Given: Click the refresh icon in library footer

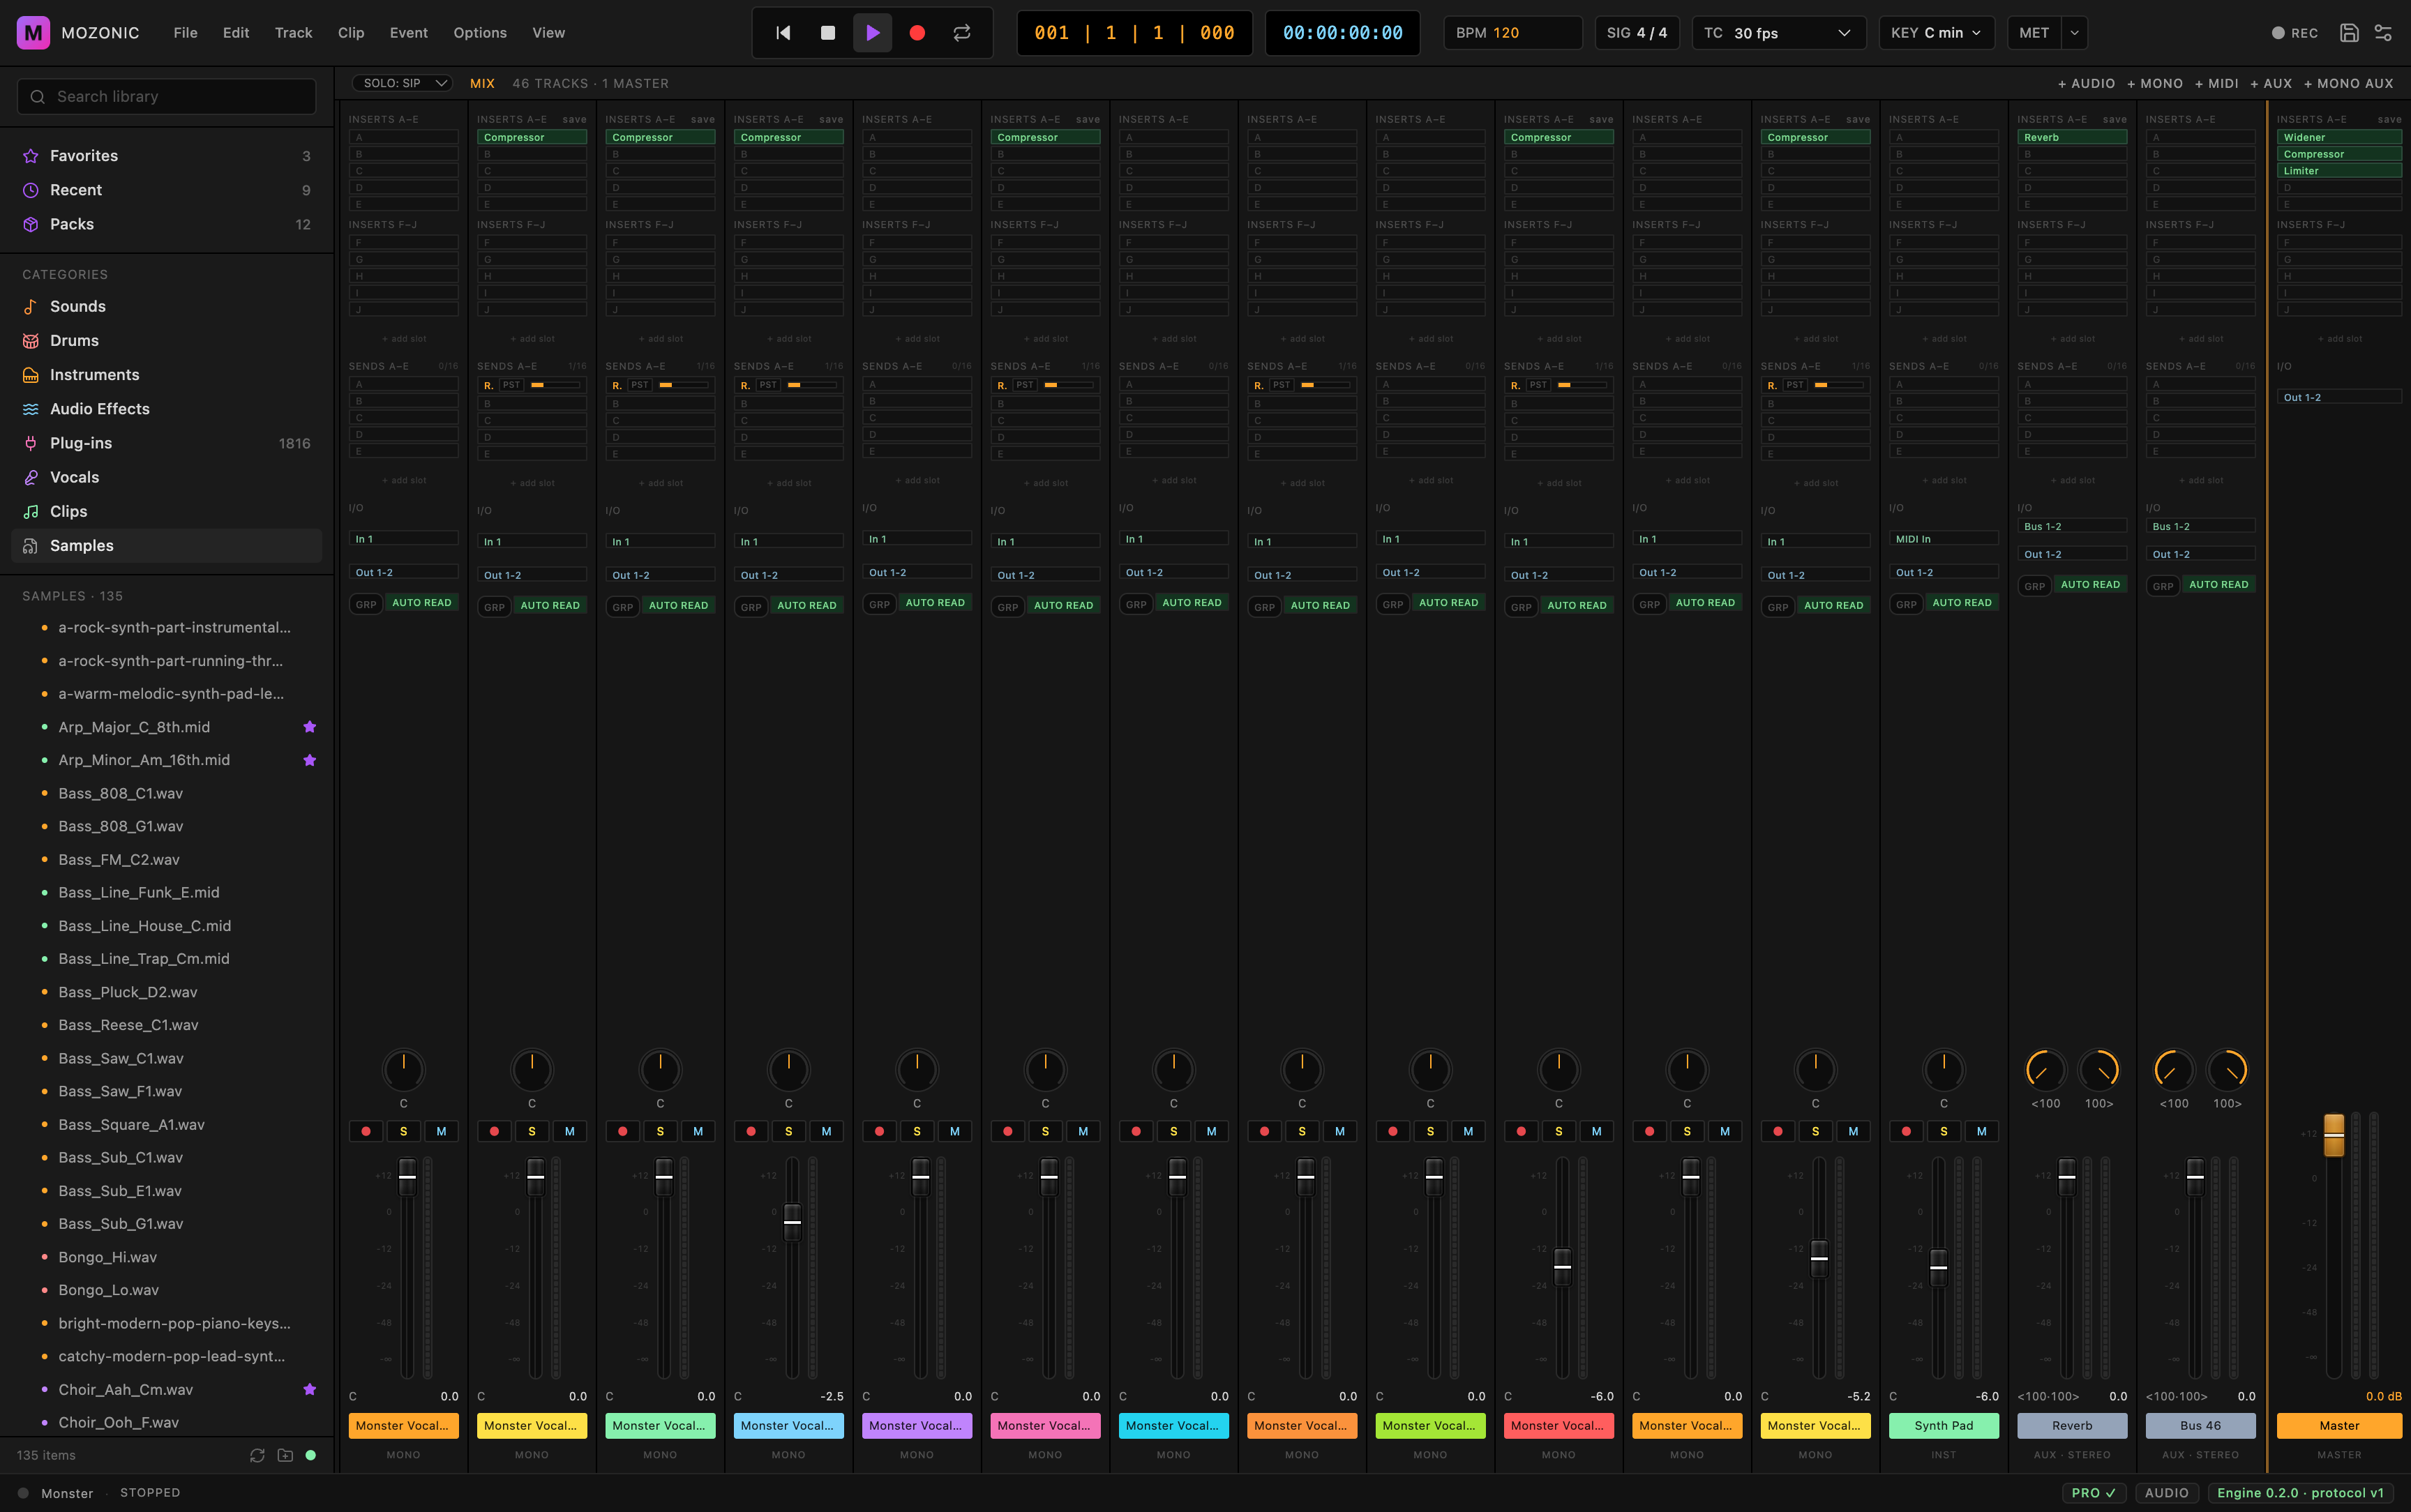Looking at the screenshot, I should tap(257, 1455).
